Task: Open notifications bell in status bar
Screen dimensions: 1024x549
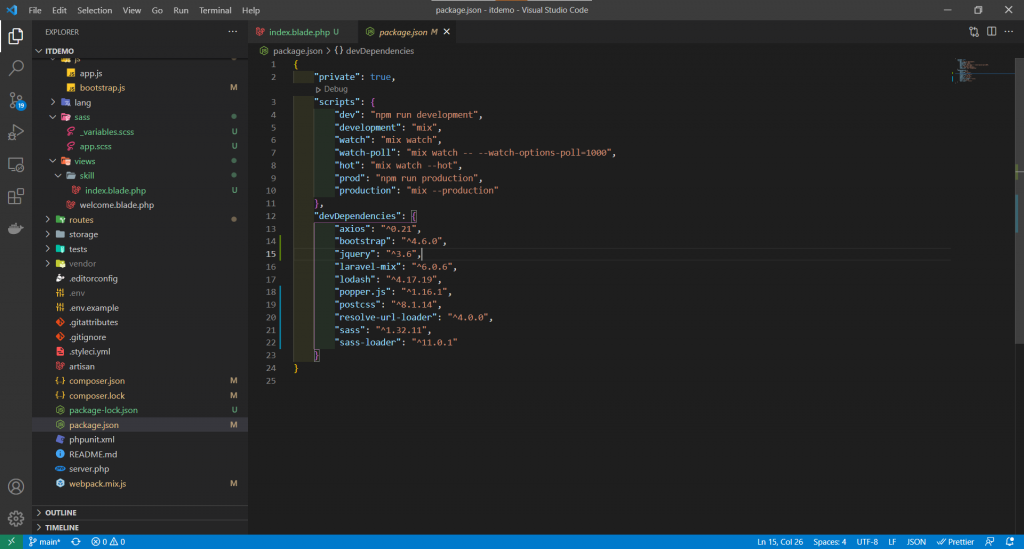Action: tap(1010, 542)
